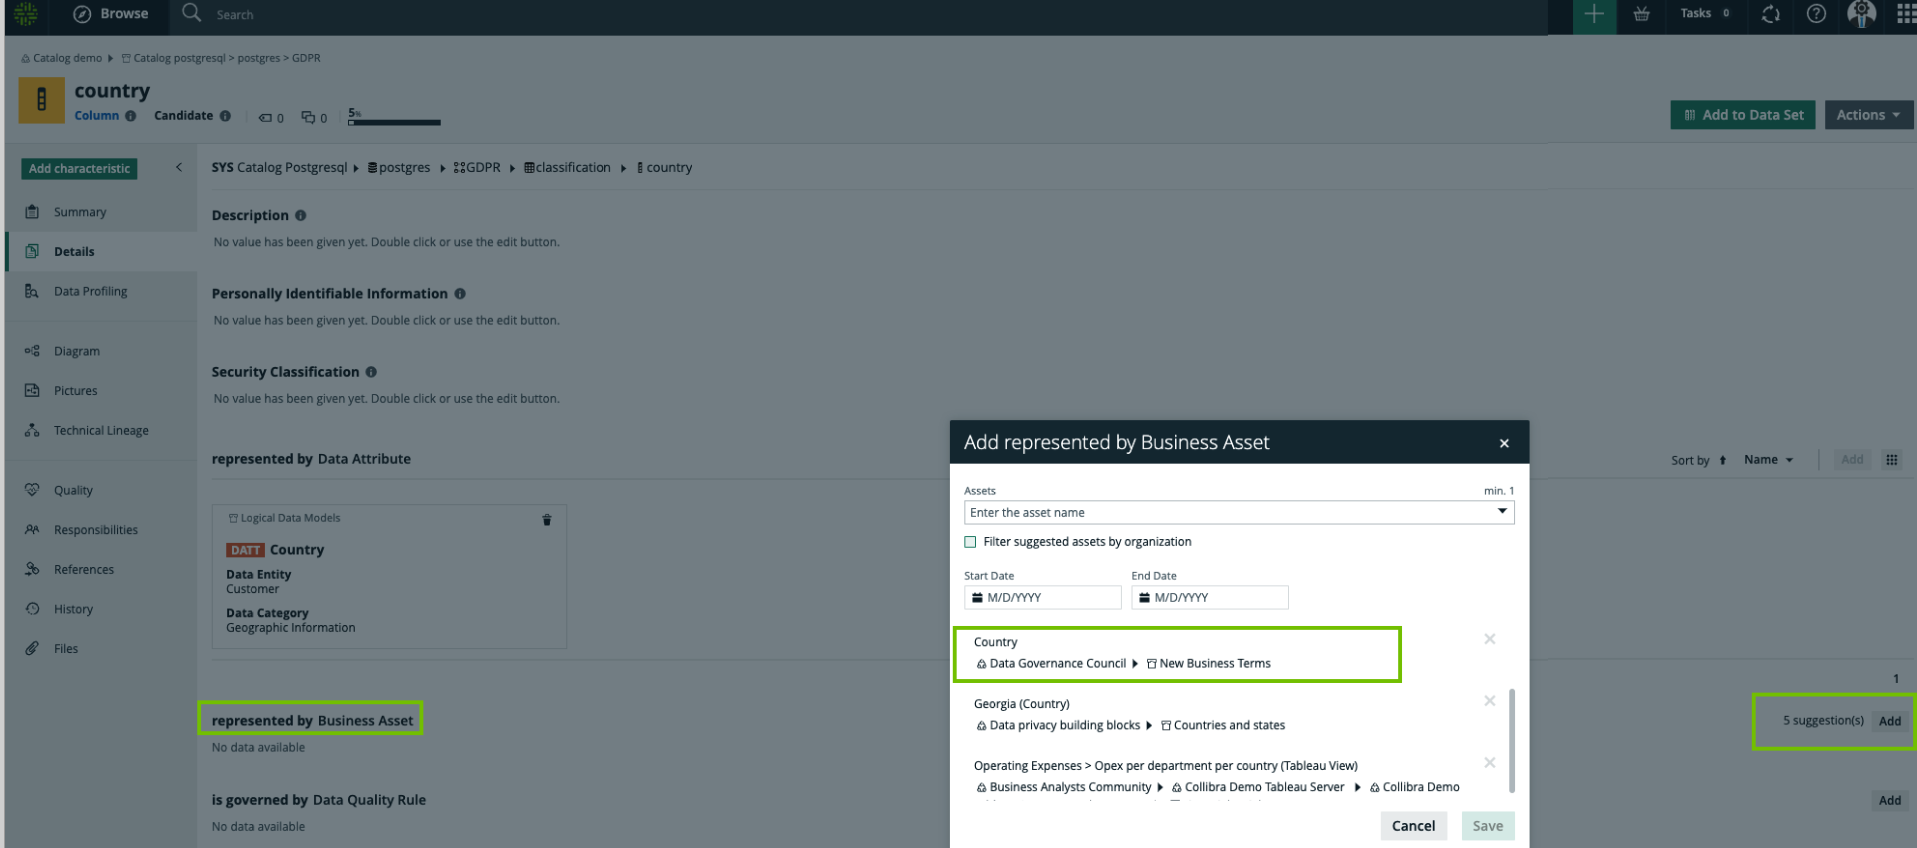Open the Data Profiling tab
Screen dimensions: 1917x848
(90, 292)
